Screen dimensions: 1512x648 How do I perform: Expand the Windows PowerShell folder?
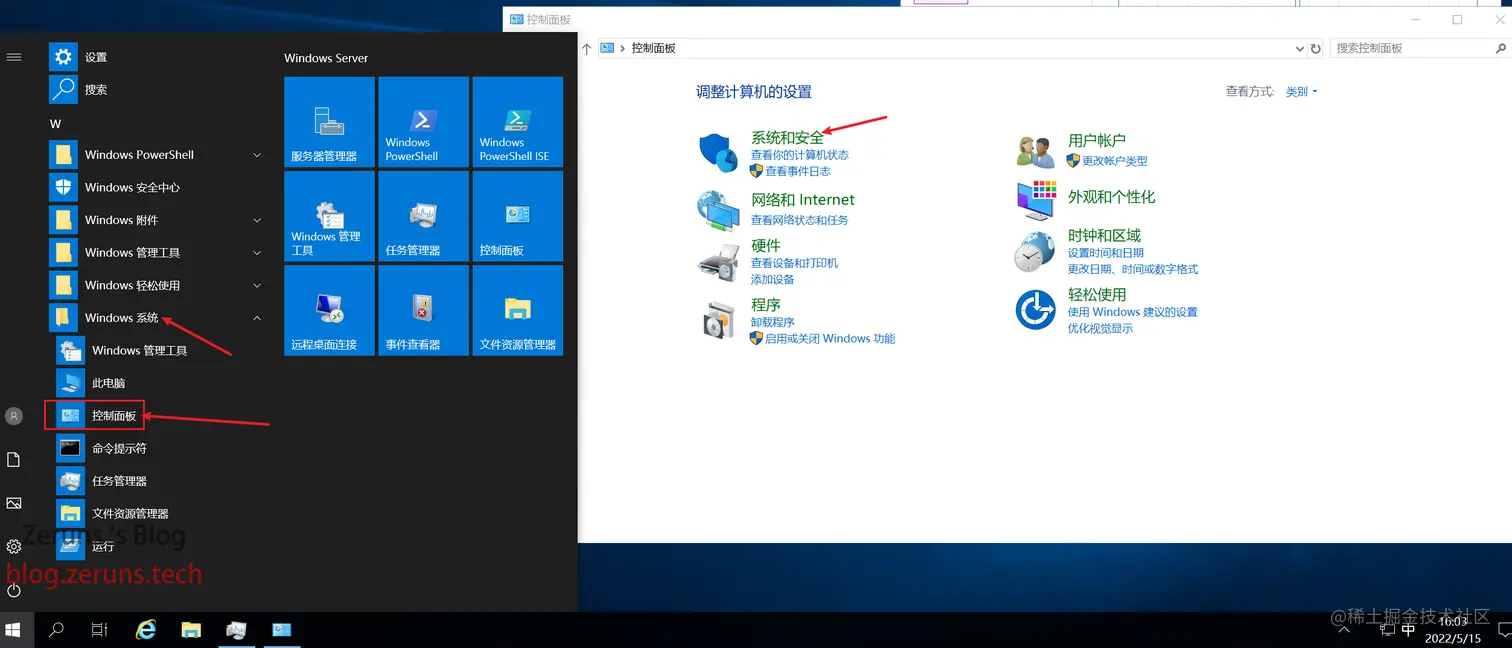[257, 155]
